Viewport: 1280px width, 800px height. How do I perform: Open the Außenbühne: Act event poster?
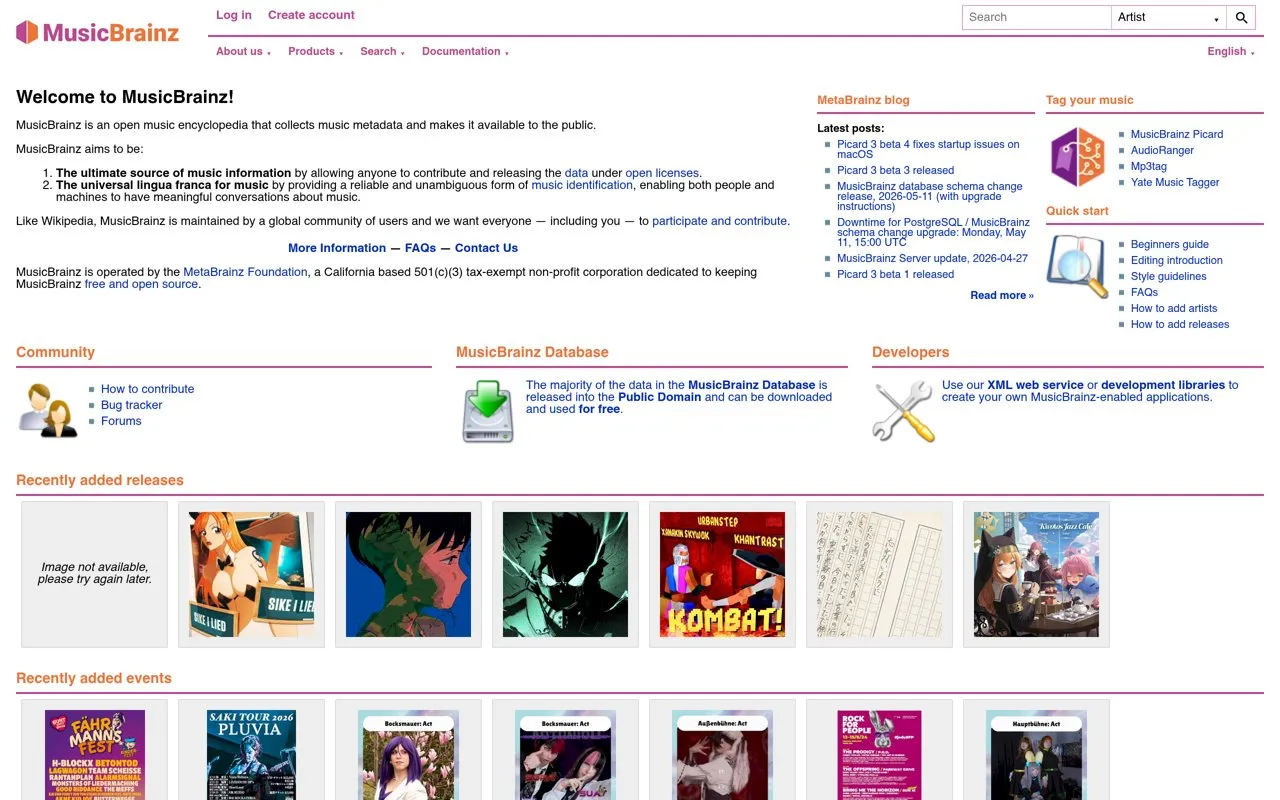(x=722, y=754)
